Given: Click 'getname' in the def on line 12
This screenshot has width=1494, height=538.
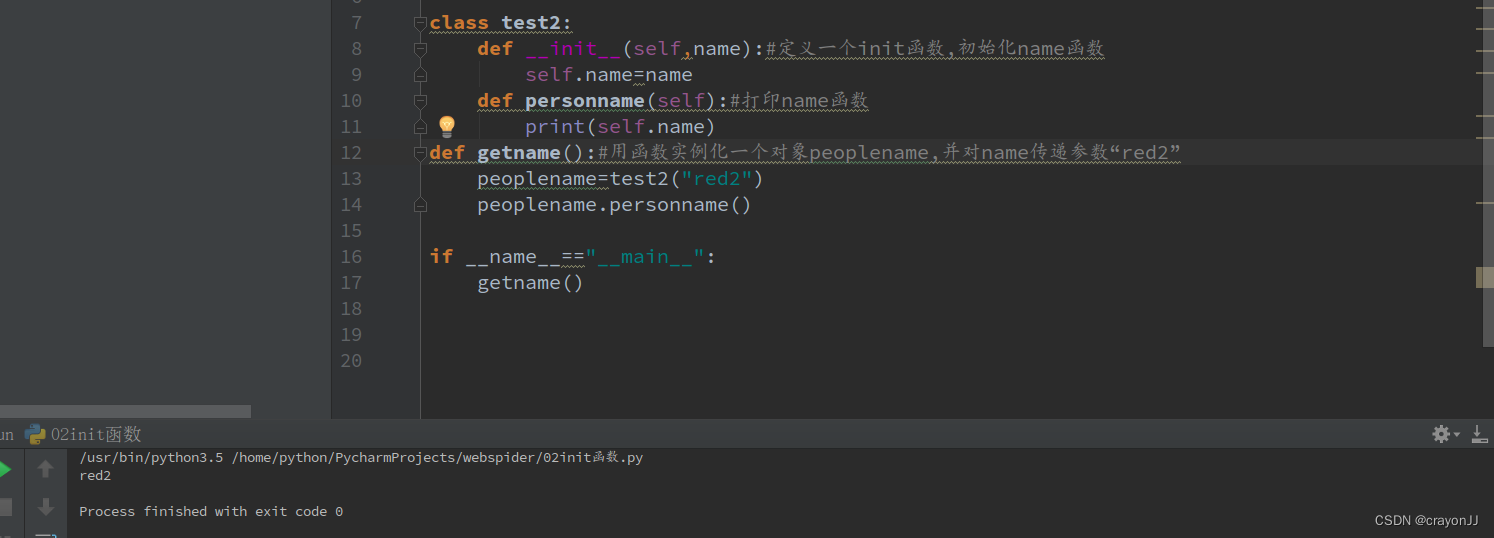Looking at the screenshot, I should (x=519, y=153).
